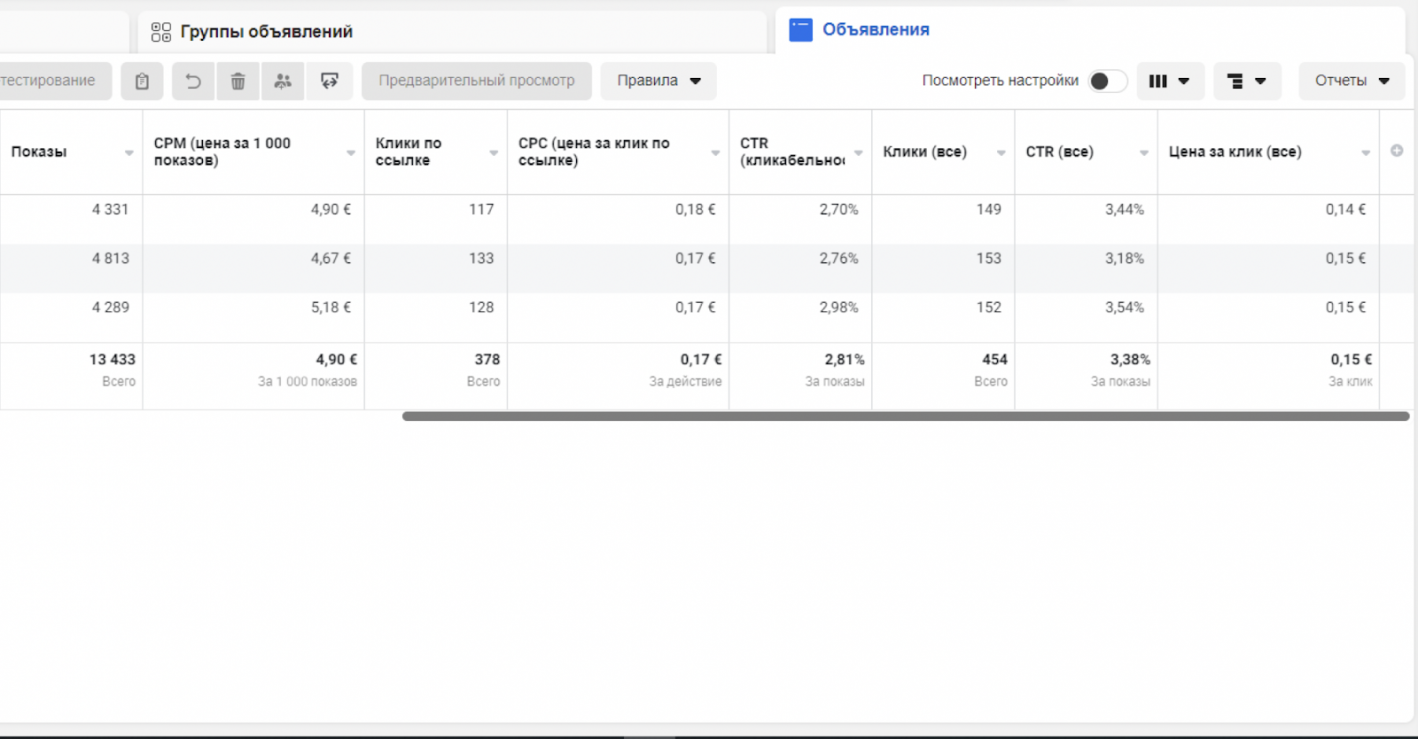Click the 2,98% CTR value
This screenshot has width=1418, height=739.
pos(838,307)
